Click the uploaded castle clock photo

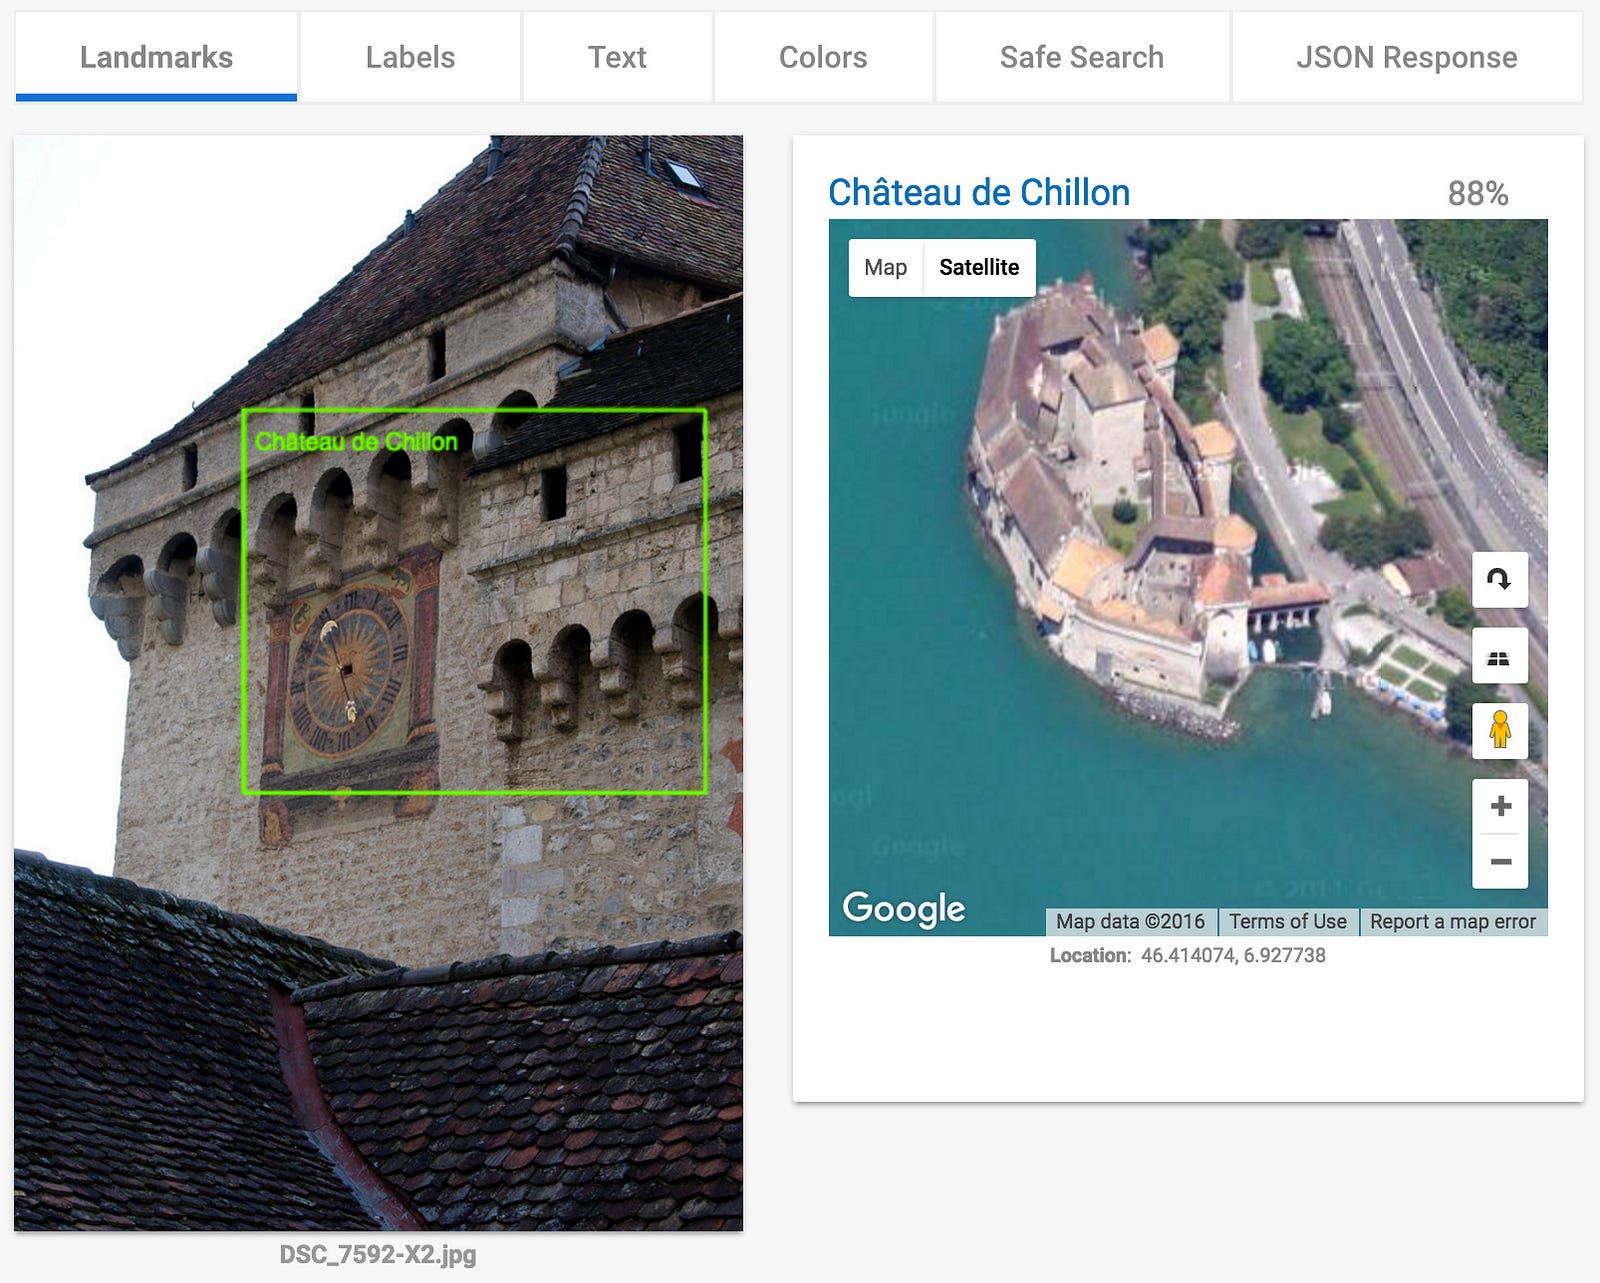pos(378,683)
